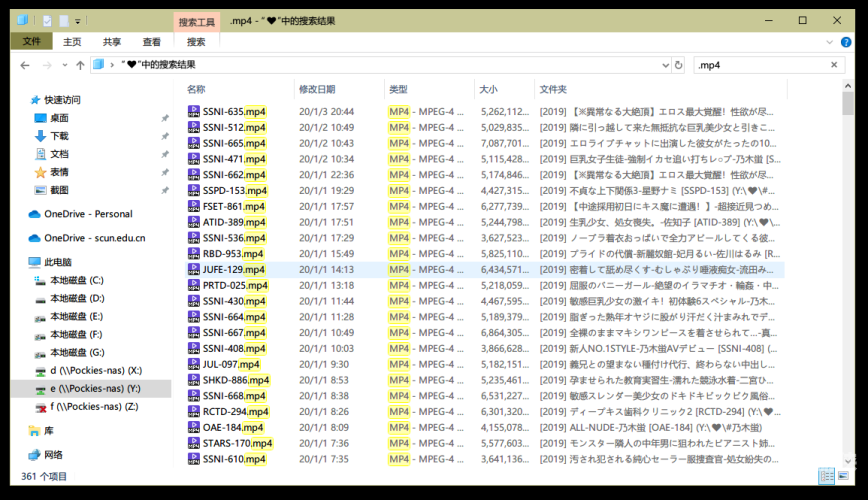The image size is (868, 500).
Task: Open the 截图 folder
Action: point(59,190)
